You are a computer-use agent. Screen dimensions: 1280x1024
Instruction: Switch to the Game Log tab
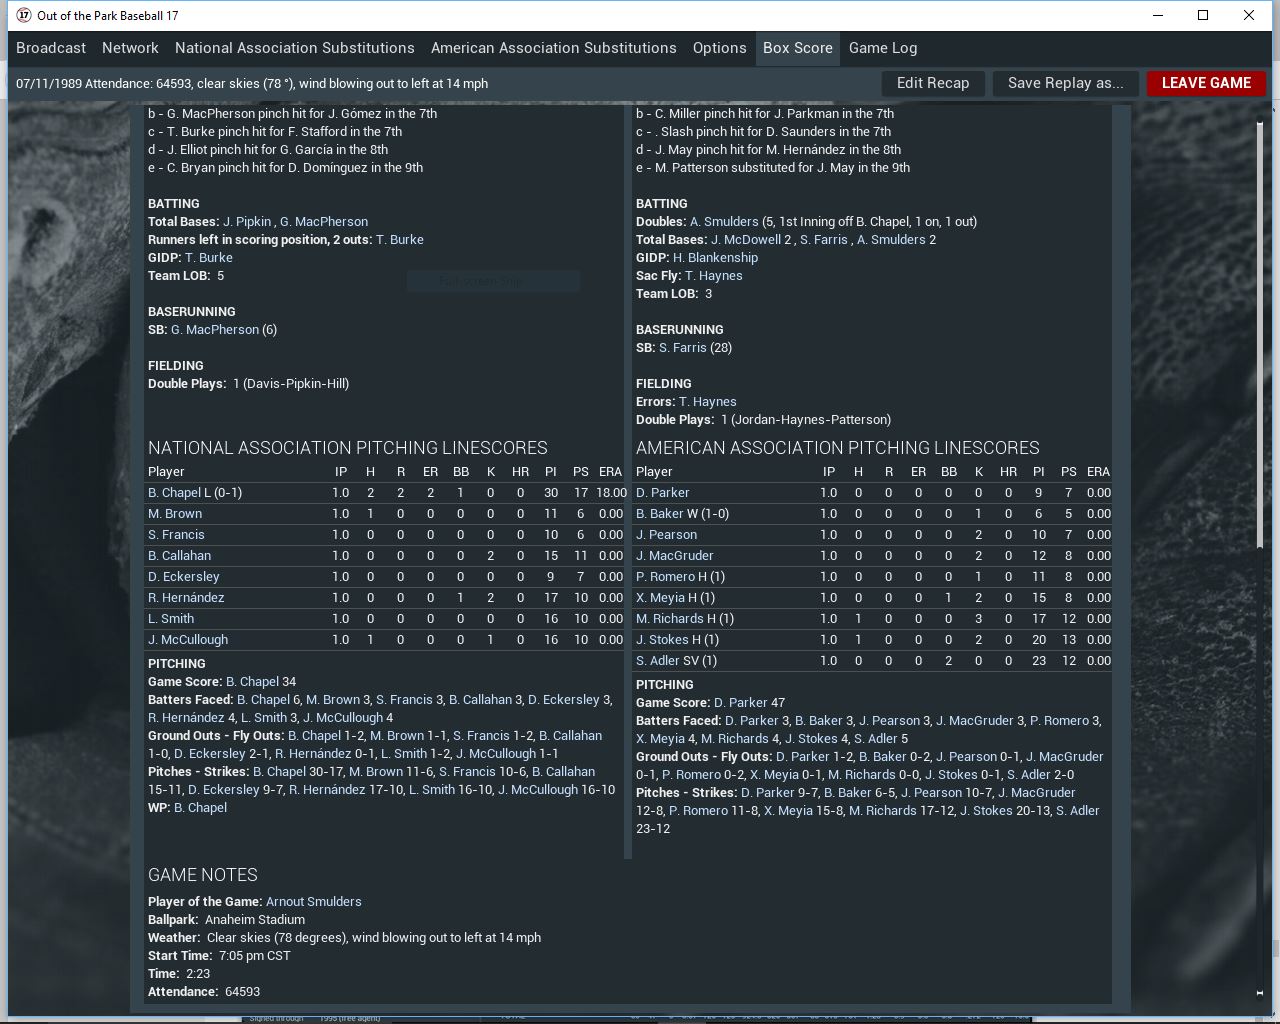point(883,48)
